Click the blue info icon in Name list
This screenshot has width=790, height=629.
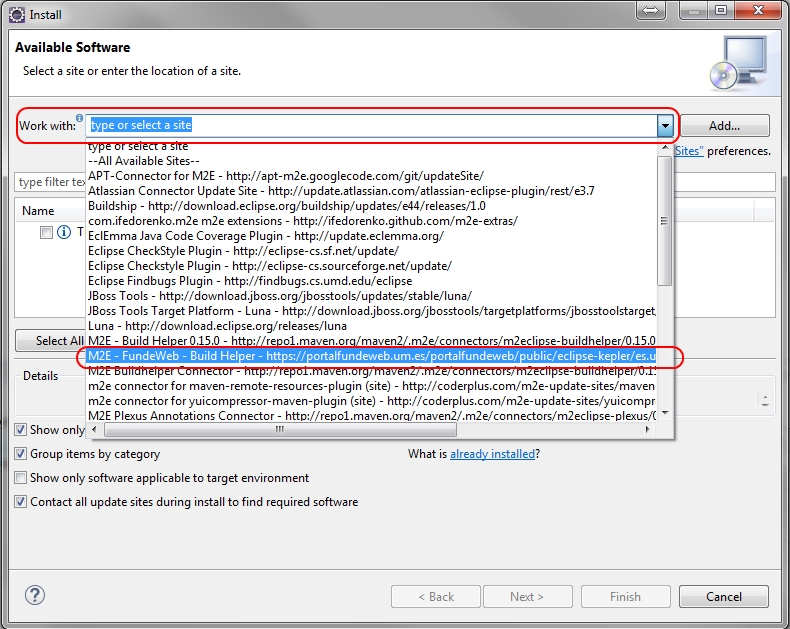(64, 232)
